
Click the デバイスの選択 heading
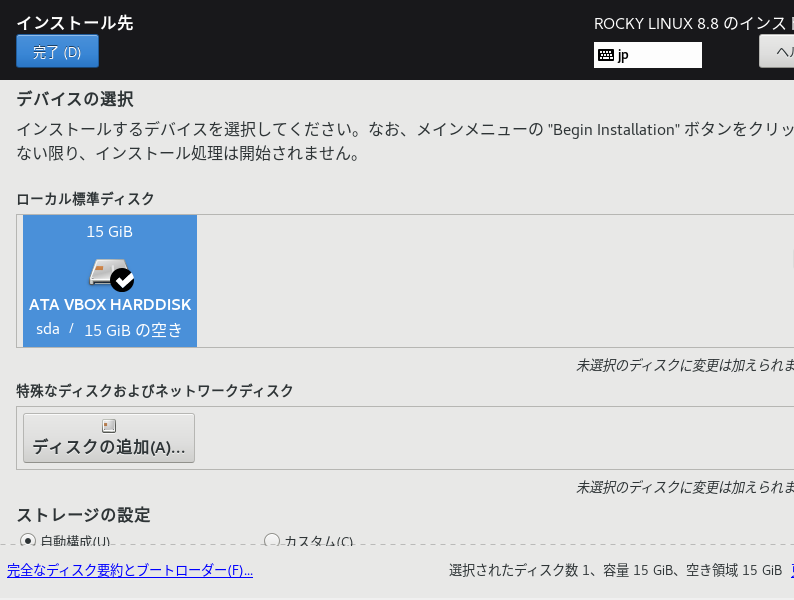[x=75, y=99]
